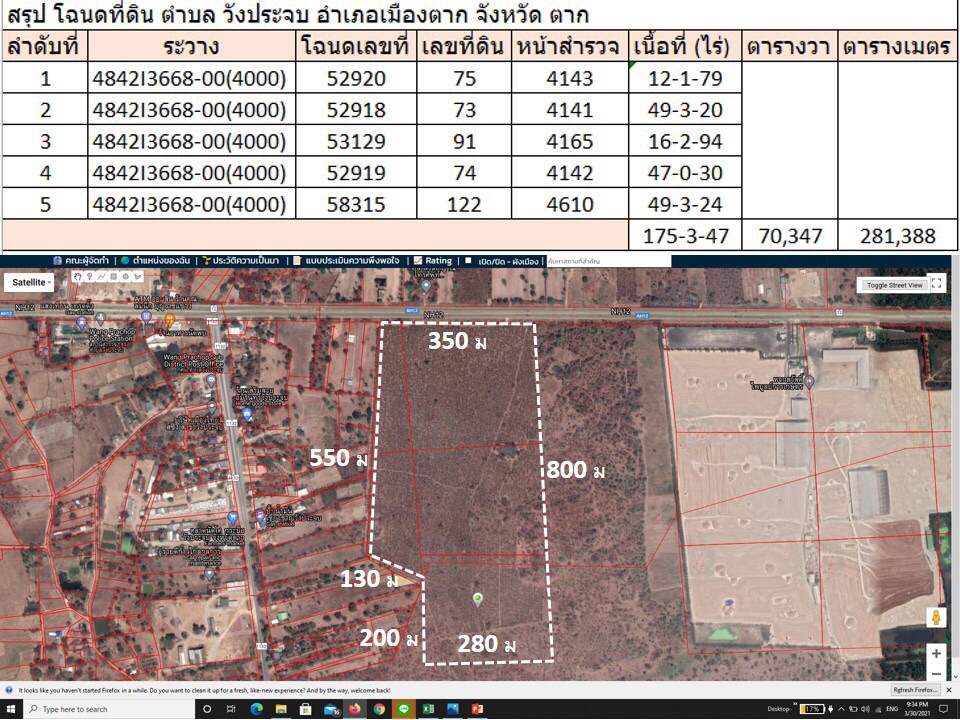
Task: Click table cell '52920'
Action: 356,78
